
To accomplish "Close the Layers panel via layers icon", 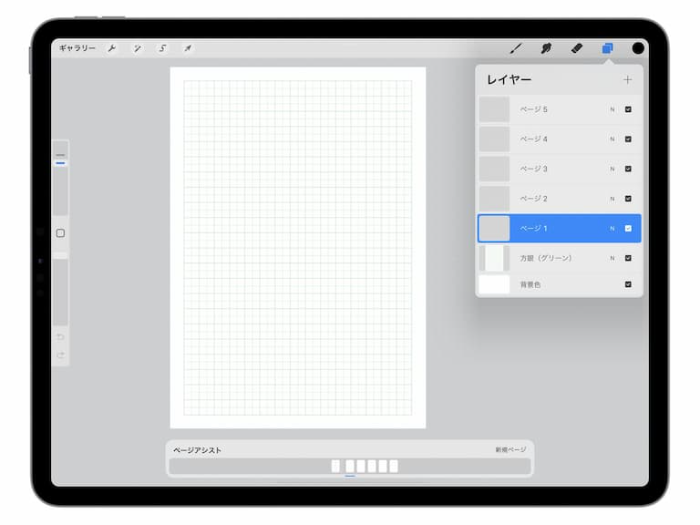I will (607, 48).
